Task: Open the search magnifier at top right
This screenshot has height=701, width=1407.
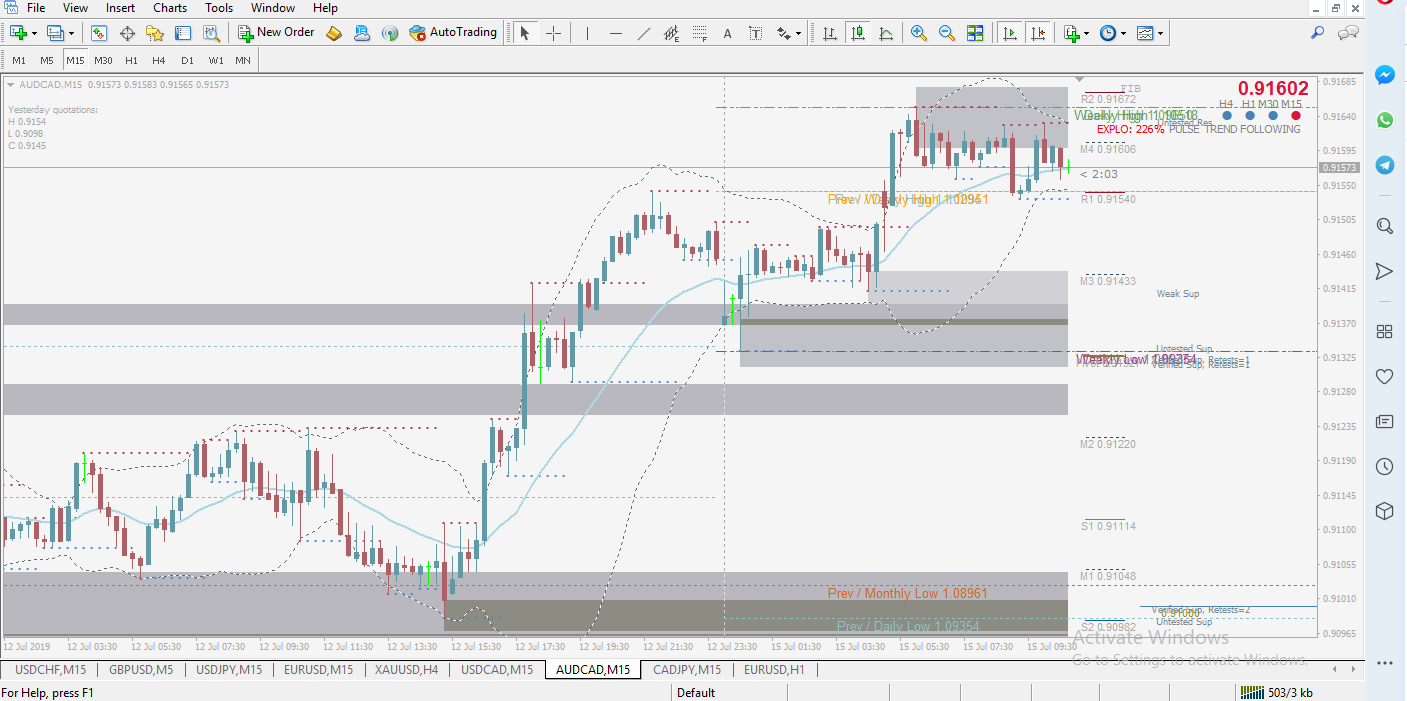Action: click(1318, 33)
